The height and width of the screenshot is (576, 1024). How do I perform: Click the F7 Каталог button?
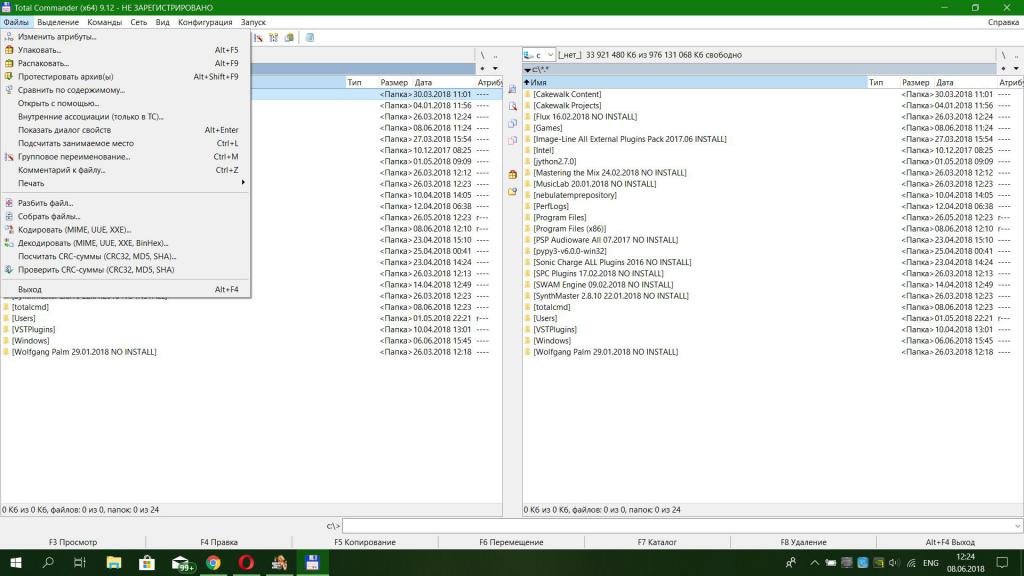(657, 542)
